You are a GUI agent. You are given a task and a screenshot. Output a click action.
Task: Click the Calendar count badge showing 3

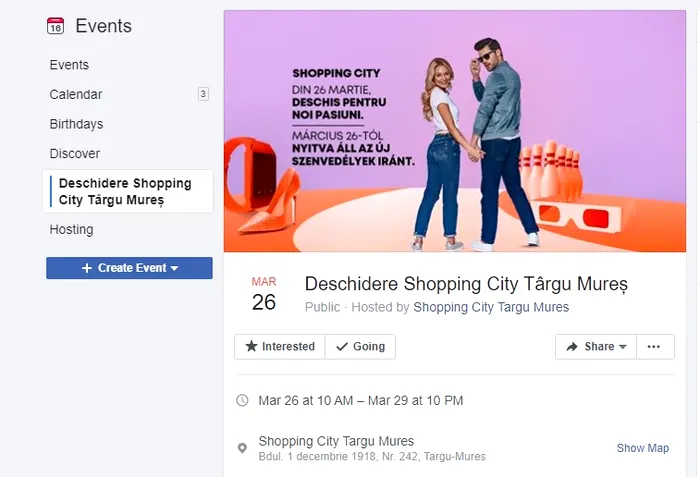point(203,94)
